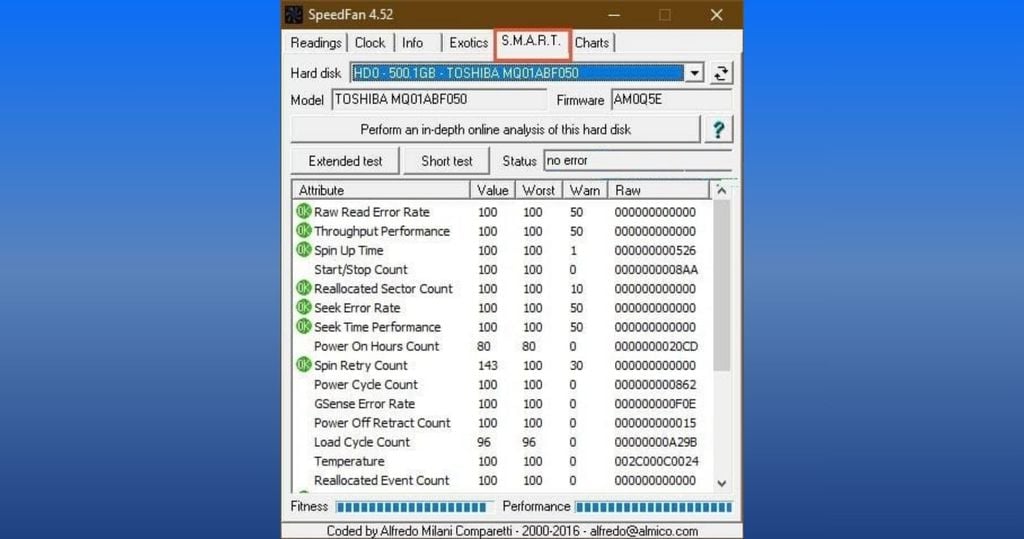This screenshot has height=539, width=1024.
Task: Start the Extended test
Action: pyautogui.click(x=345, y=161)
